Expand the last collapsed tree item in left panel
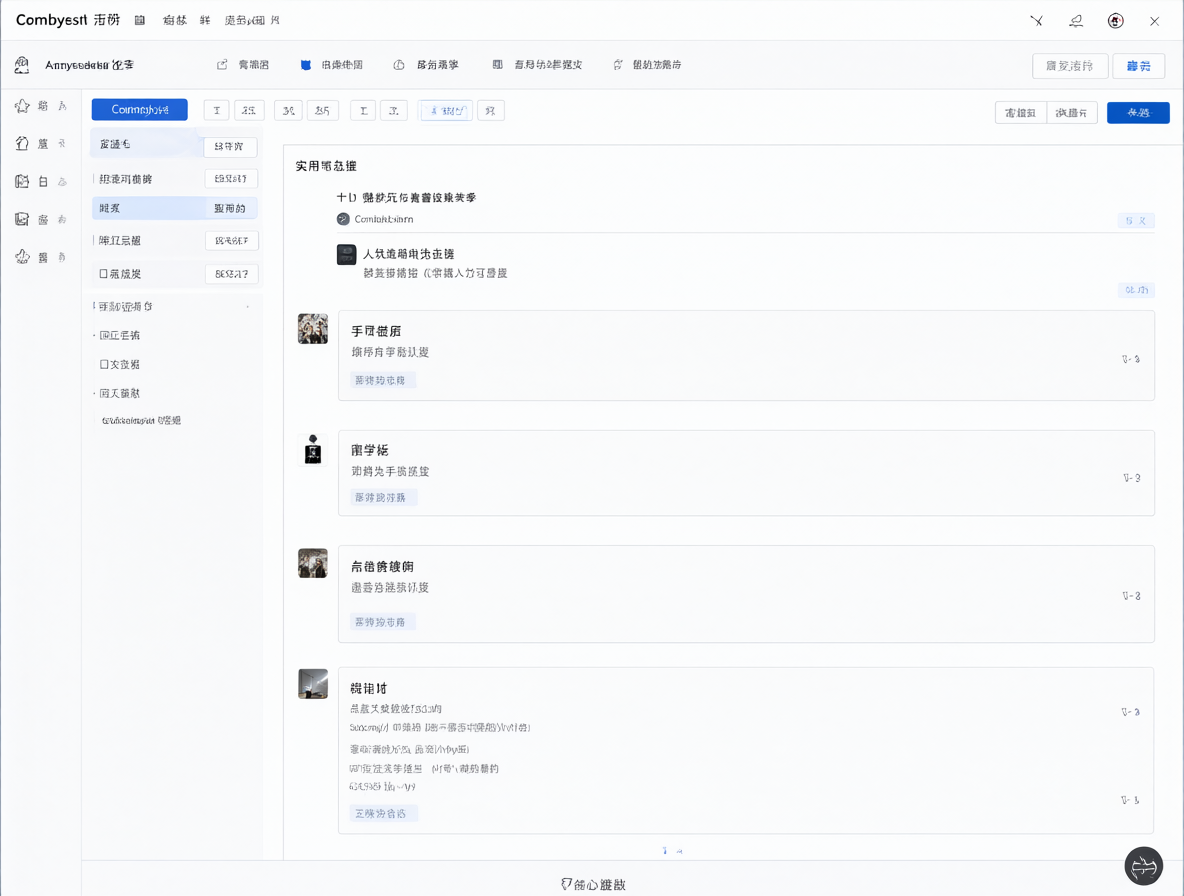This screenshot has height=896, width=1184. coord(119,393)
